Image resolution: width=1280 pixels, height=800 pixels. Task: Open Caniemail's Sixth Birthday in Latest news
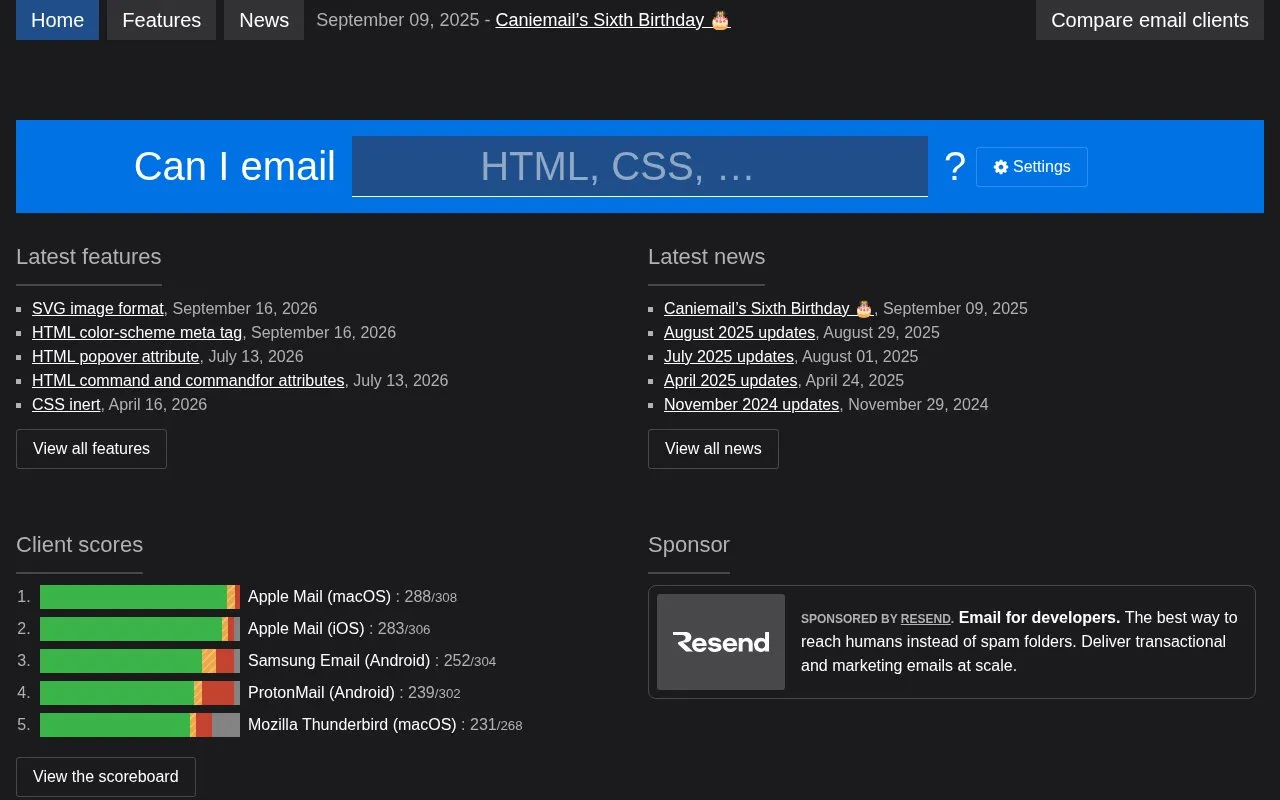click(x=769, y=308)
